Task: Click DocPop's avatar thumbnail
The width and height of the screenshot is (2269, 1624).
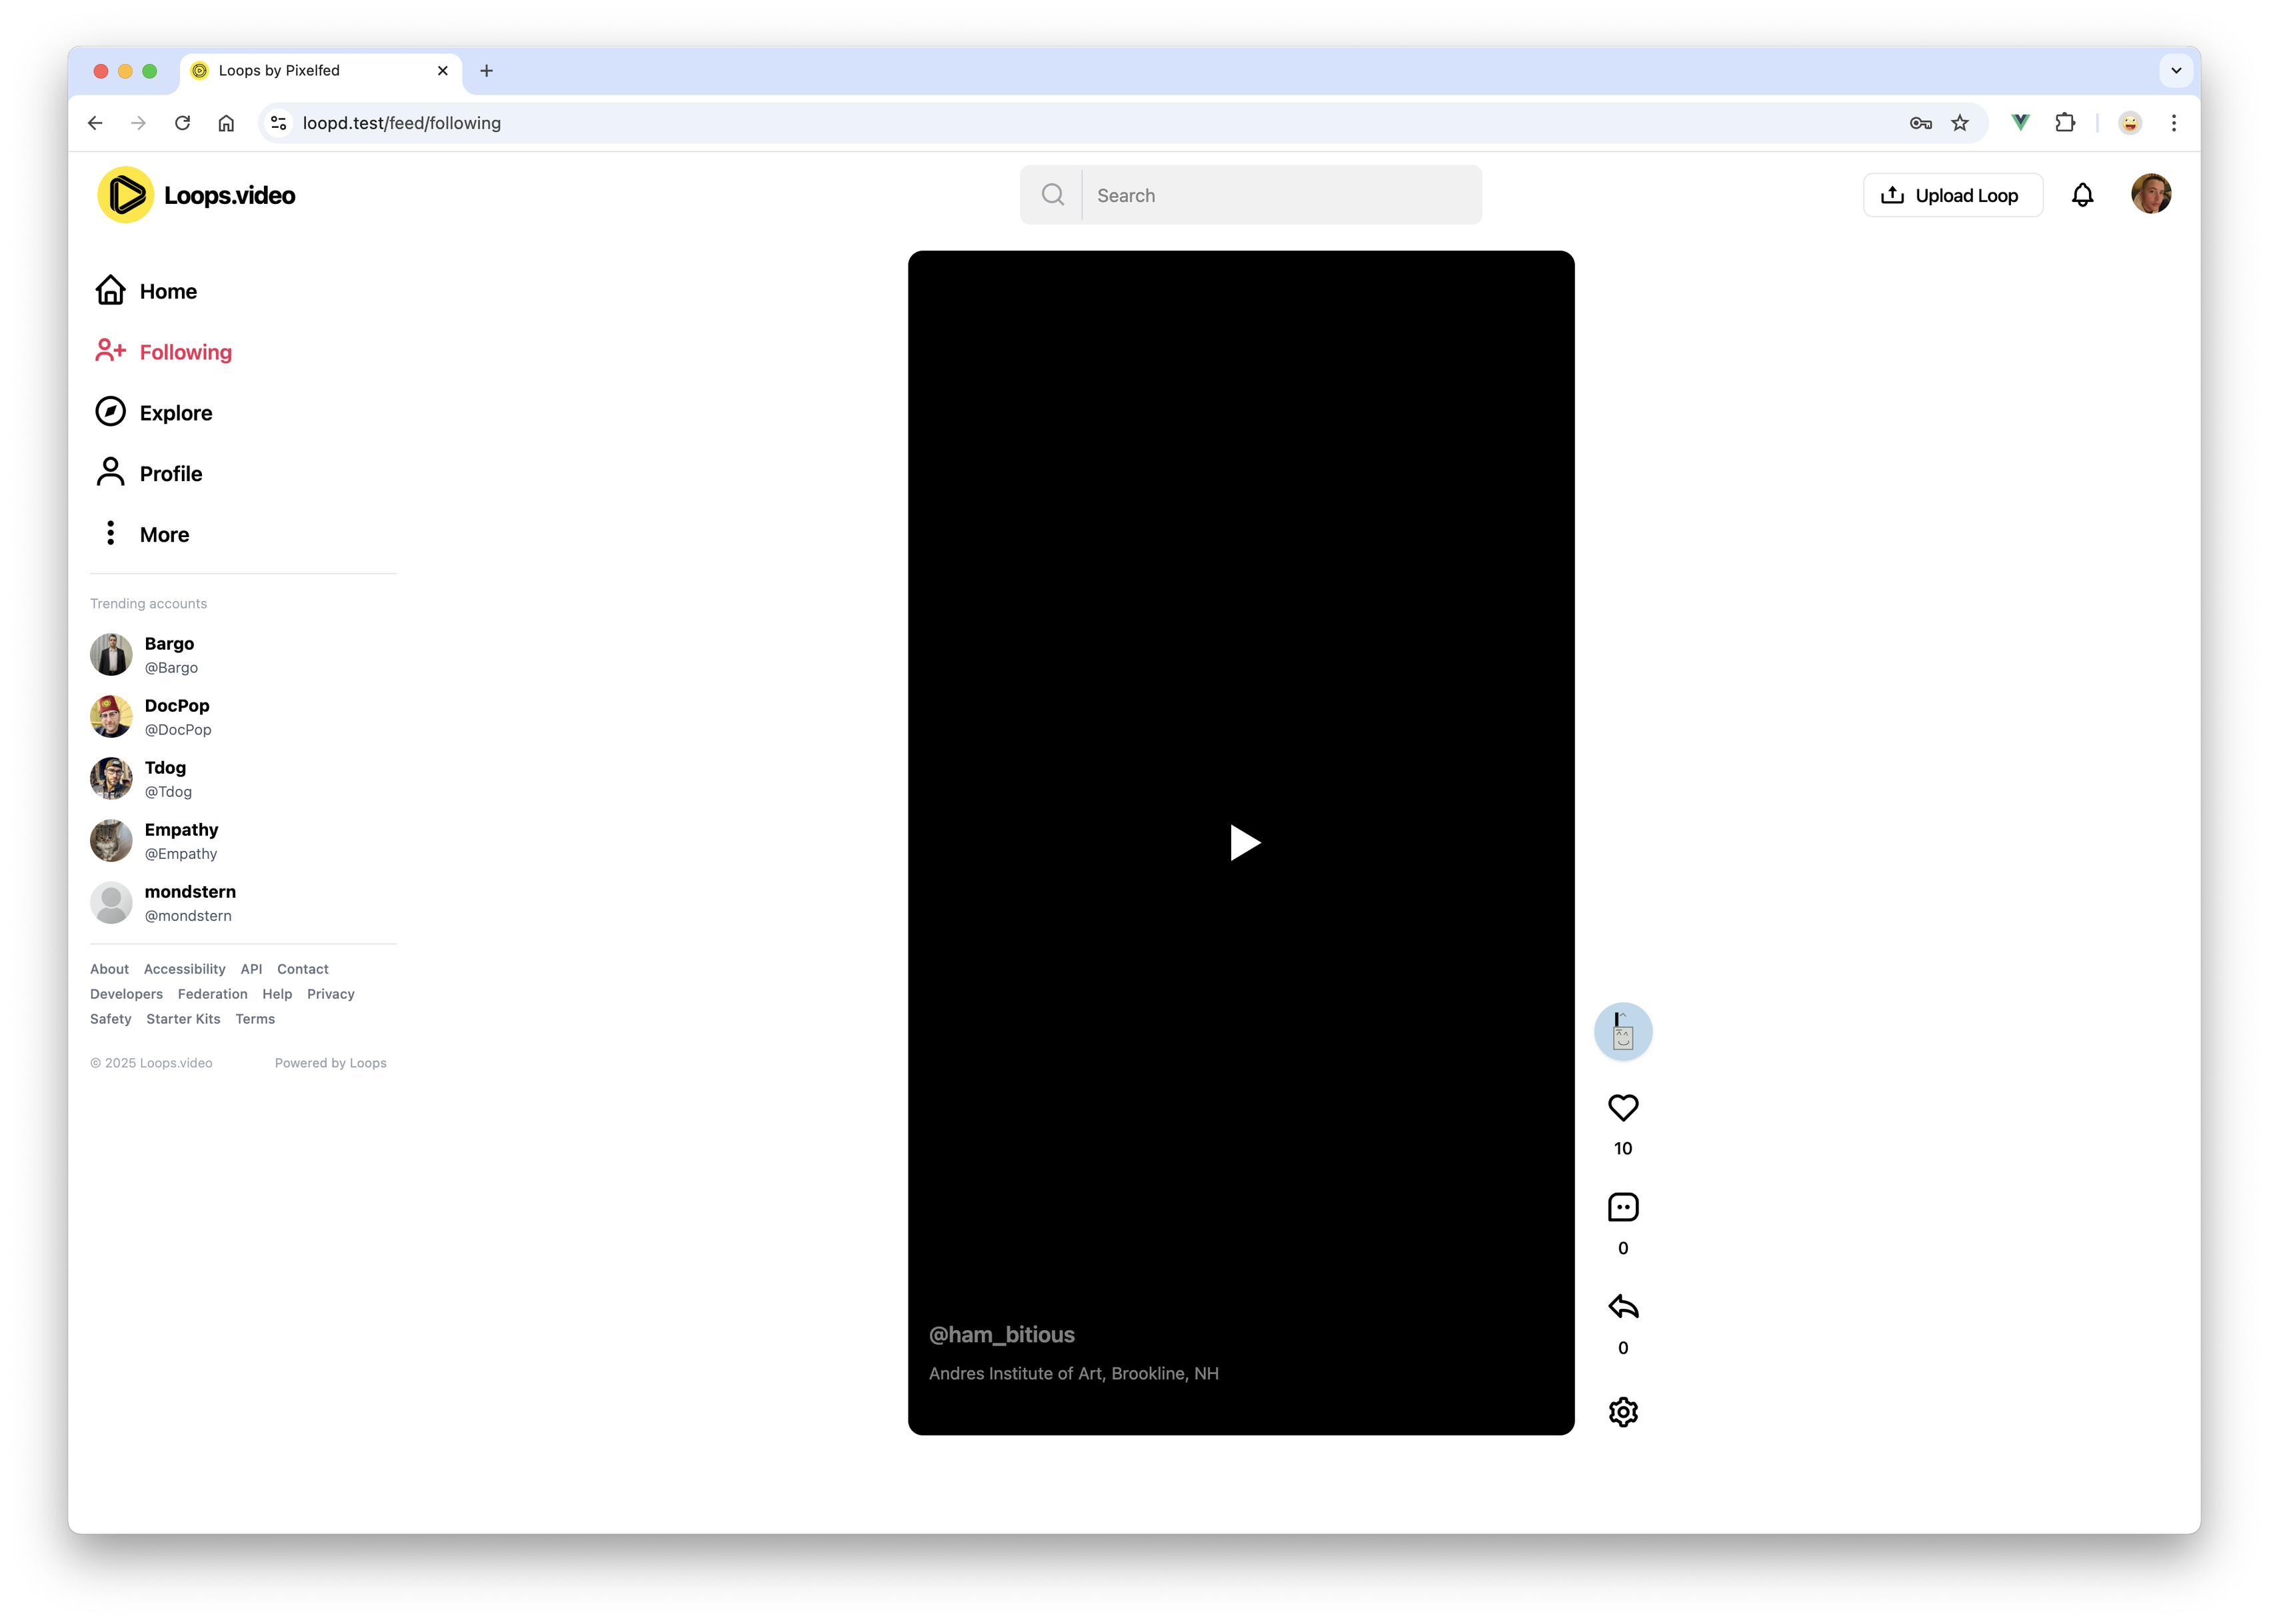Action: (111, 717)
